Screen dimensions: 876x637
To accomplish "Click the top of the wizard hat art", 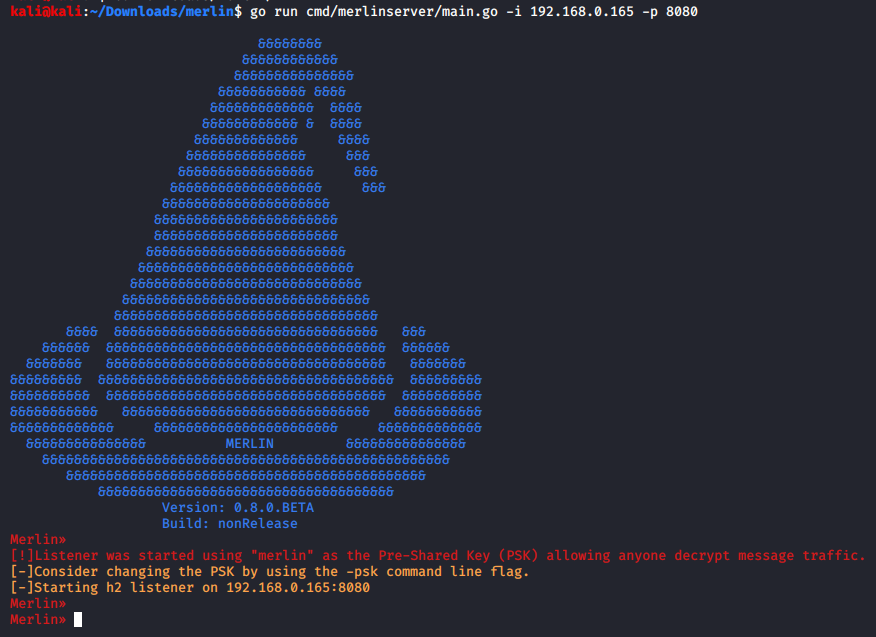I will point(290,44).
